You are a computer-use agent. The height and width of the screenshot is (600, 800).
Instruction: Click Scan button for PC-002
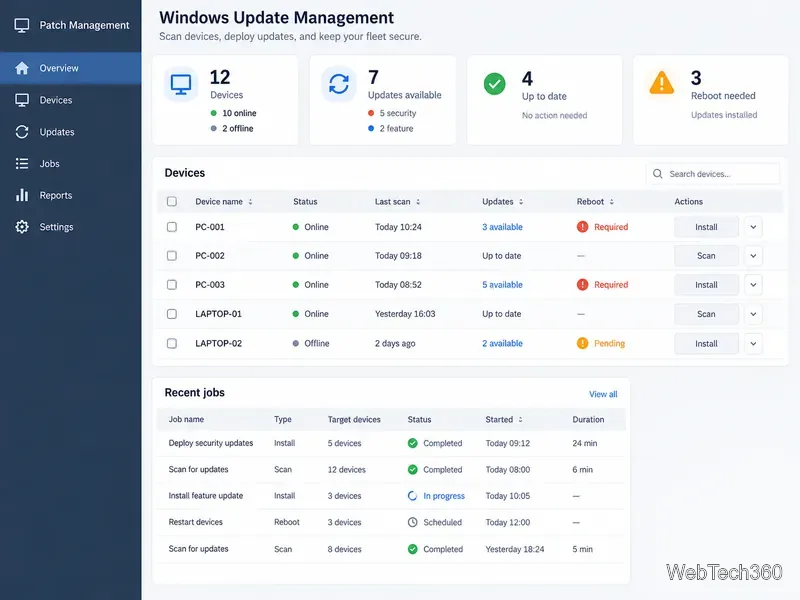pyautogui.click(x=706, y=256)
